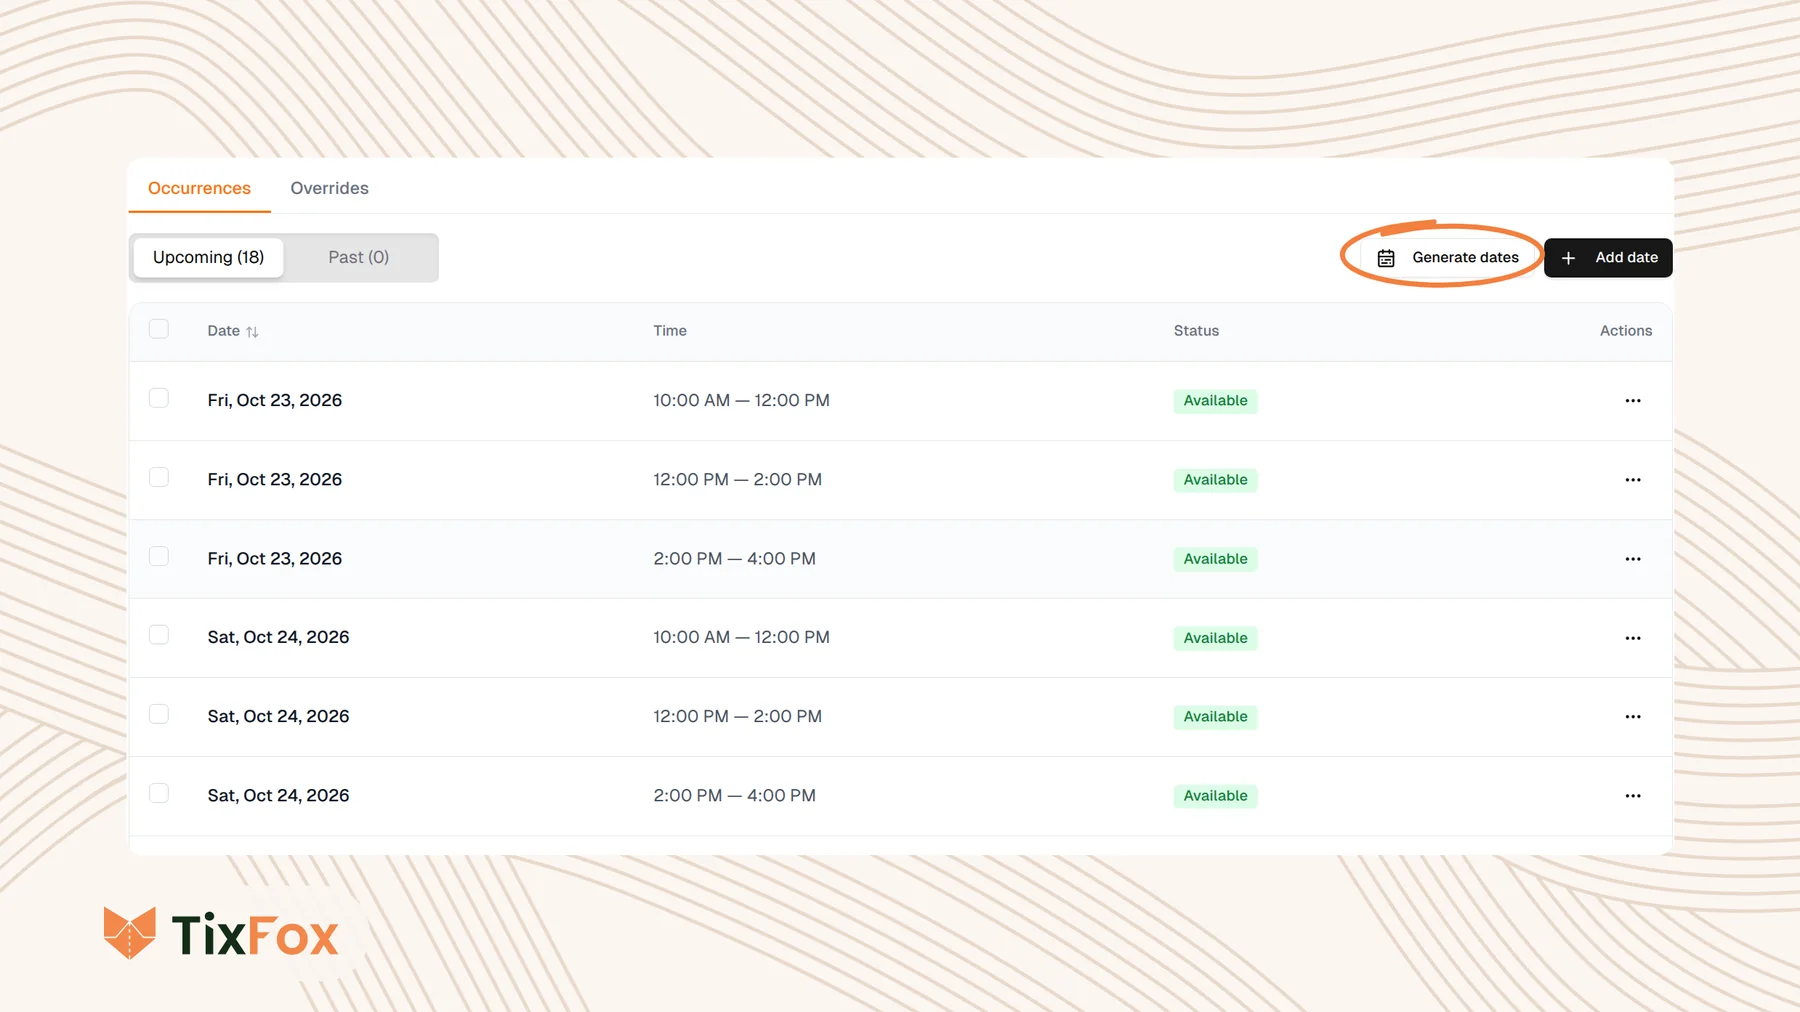Click the Status column header
Screen dimensions: 1800x1012
coord(1196,331)
